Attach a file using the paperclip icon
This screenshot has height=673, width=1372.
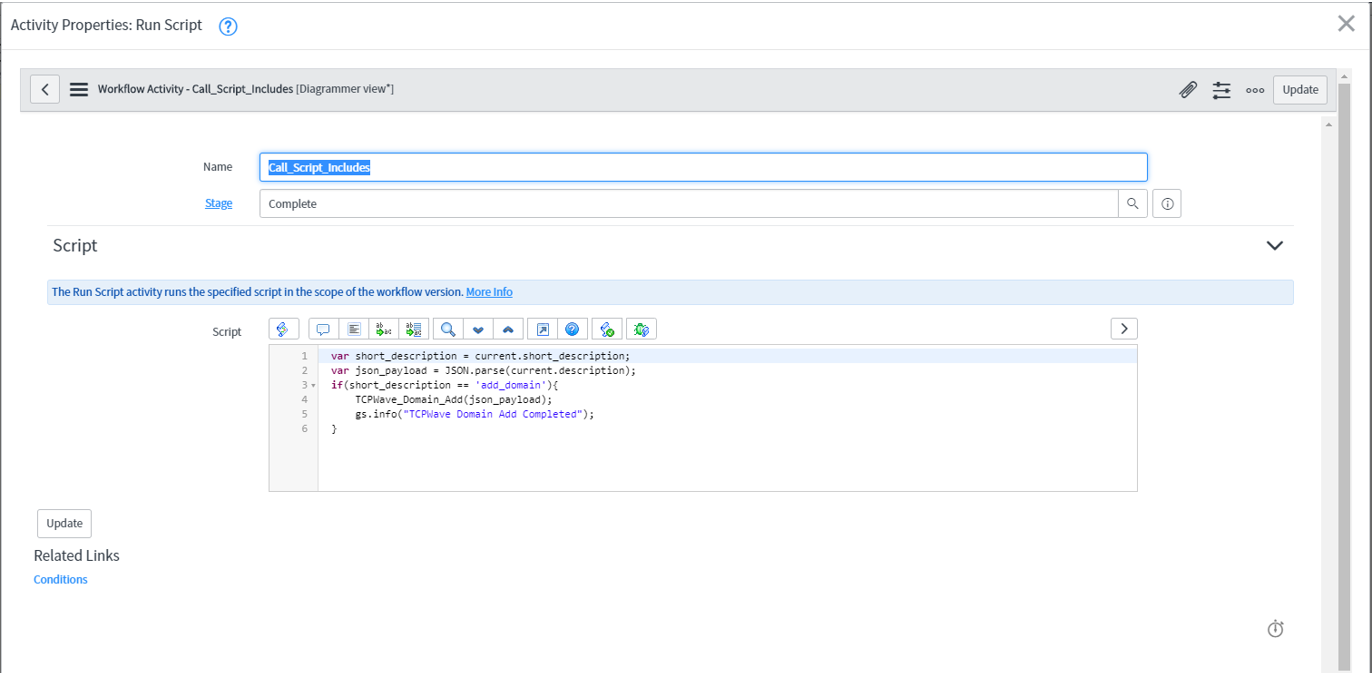click(x=1188, y=89)
